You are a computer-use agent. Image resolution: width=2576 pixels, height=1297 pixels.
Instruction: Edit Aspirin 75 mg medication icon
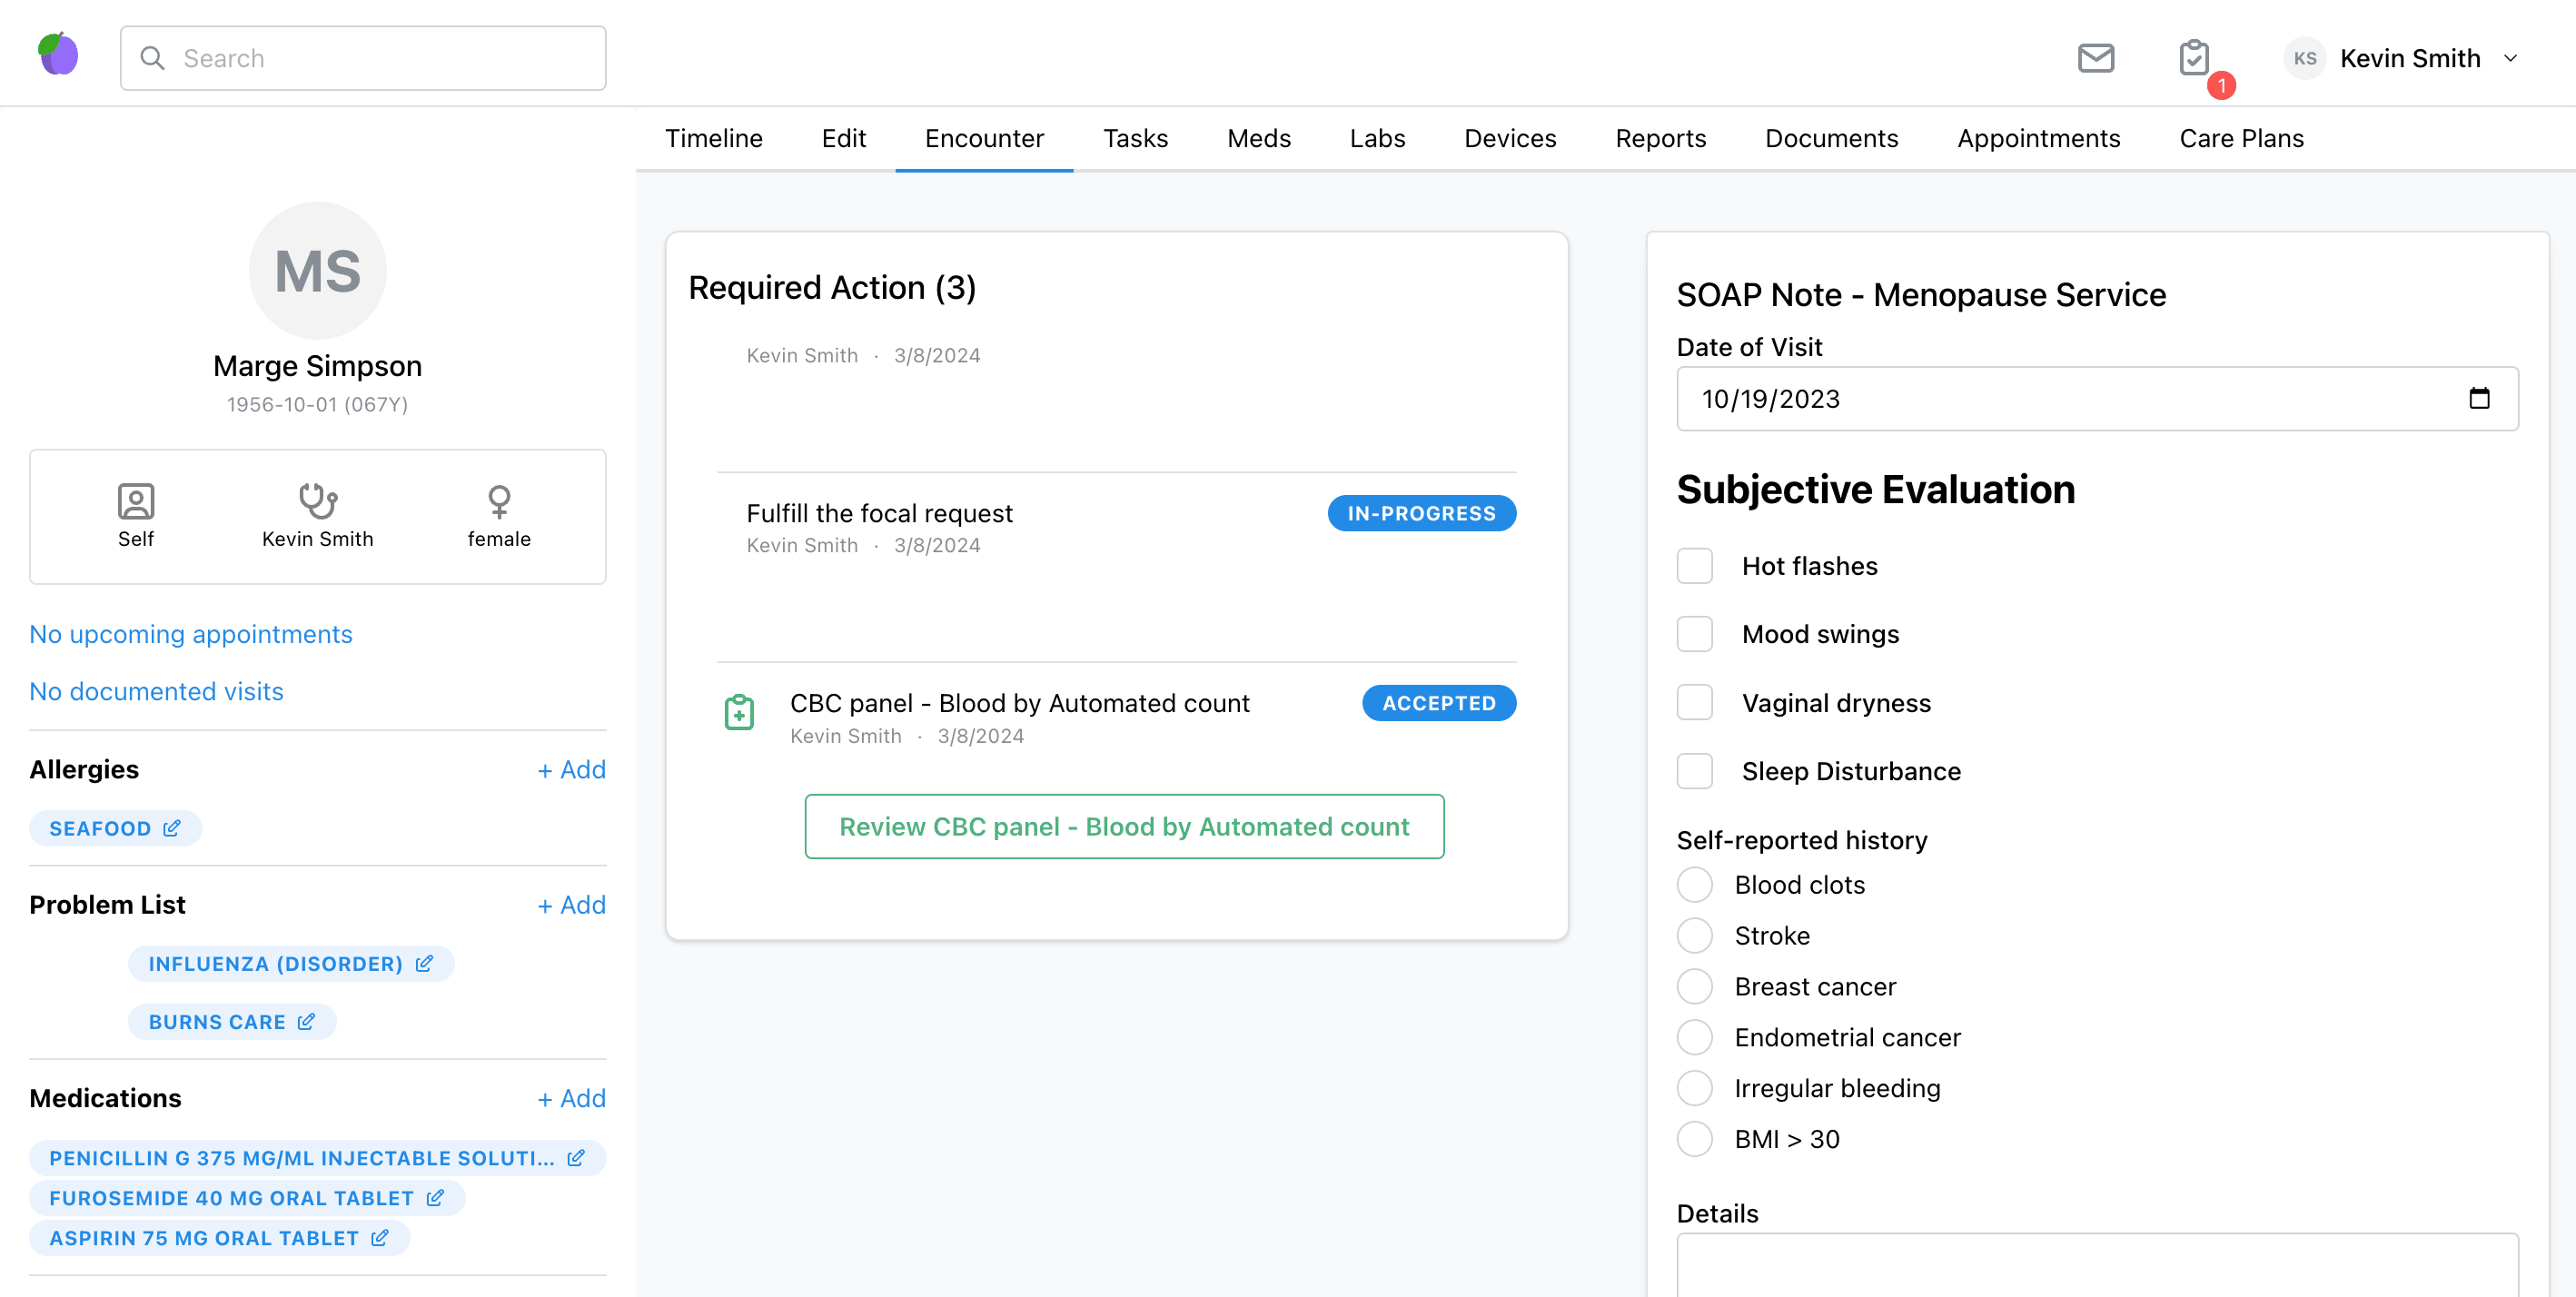(x=380, y=1237)
